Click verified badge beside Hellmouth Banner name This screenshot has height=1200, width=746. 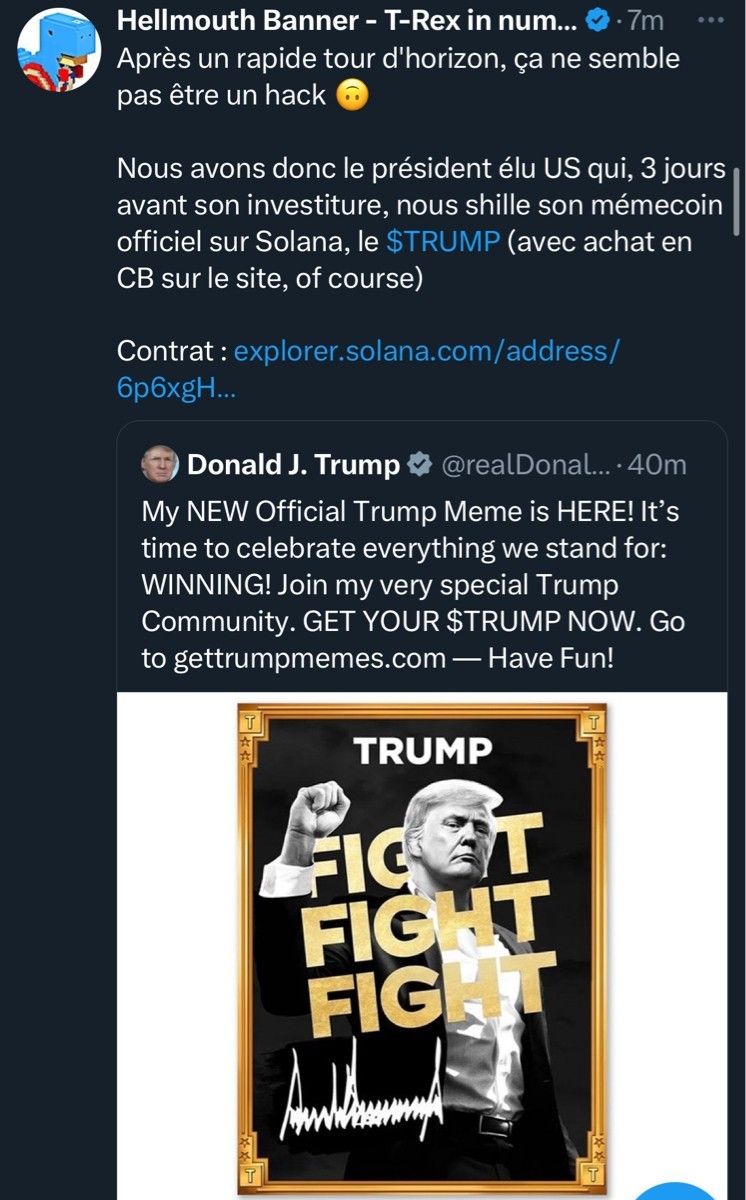pos(596,19)
